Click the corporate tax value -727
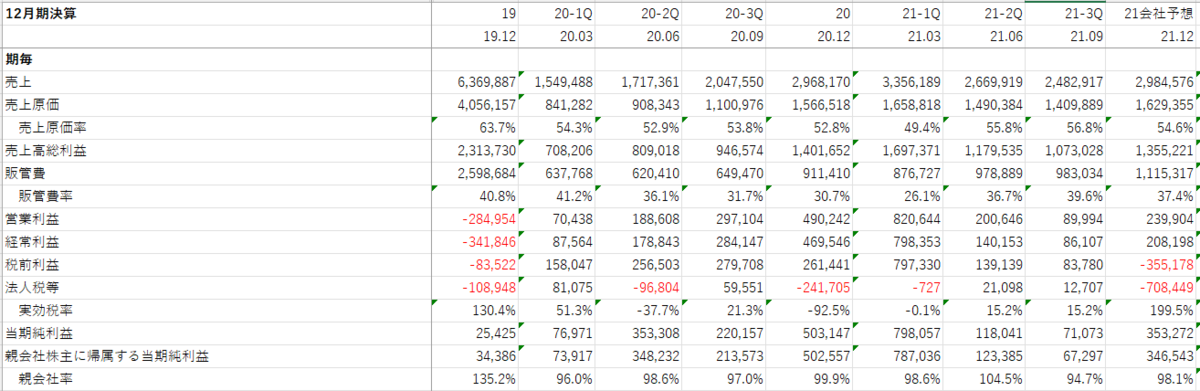This screenshot has height=391, width=1200. tap(927, 287)
